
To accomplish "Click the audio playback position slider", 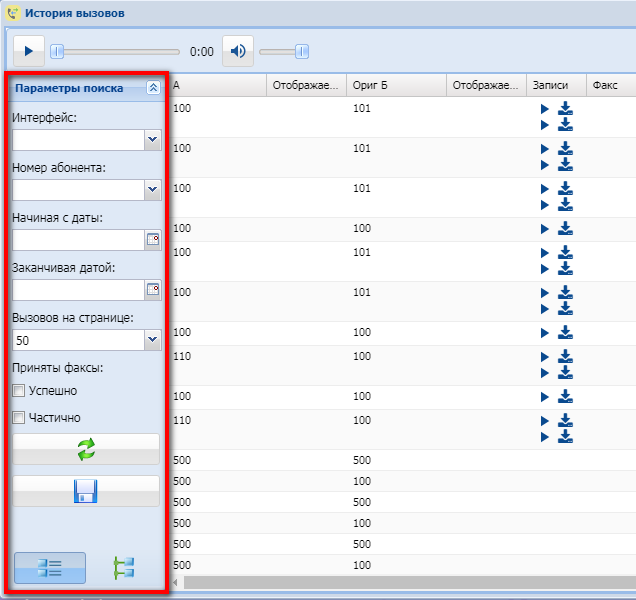I will click(115, 51).
